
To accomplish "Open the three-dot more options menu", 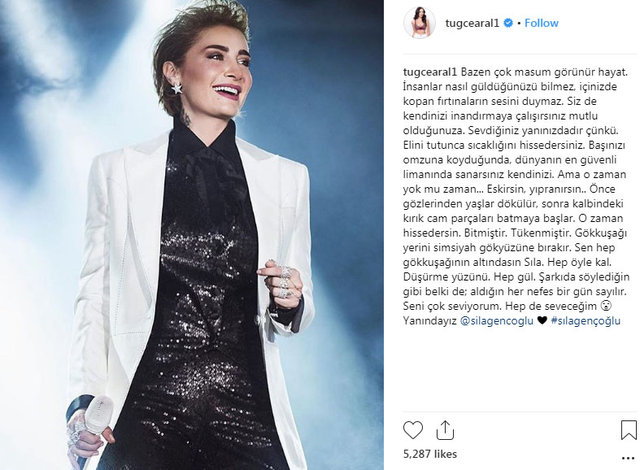I will click(x=628, y=459).
